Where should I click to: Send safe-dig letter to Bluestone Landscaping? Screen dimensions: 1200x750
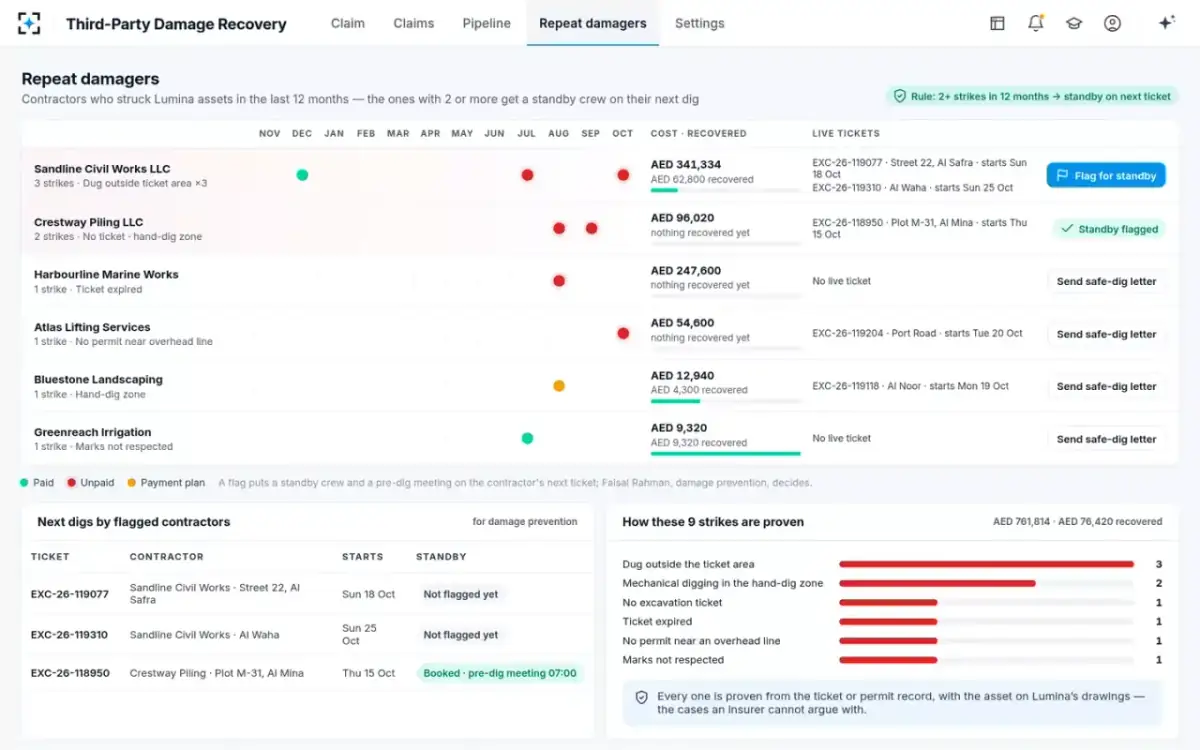click(x=1106, y=386)
